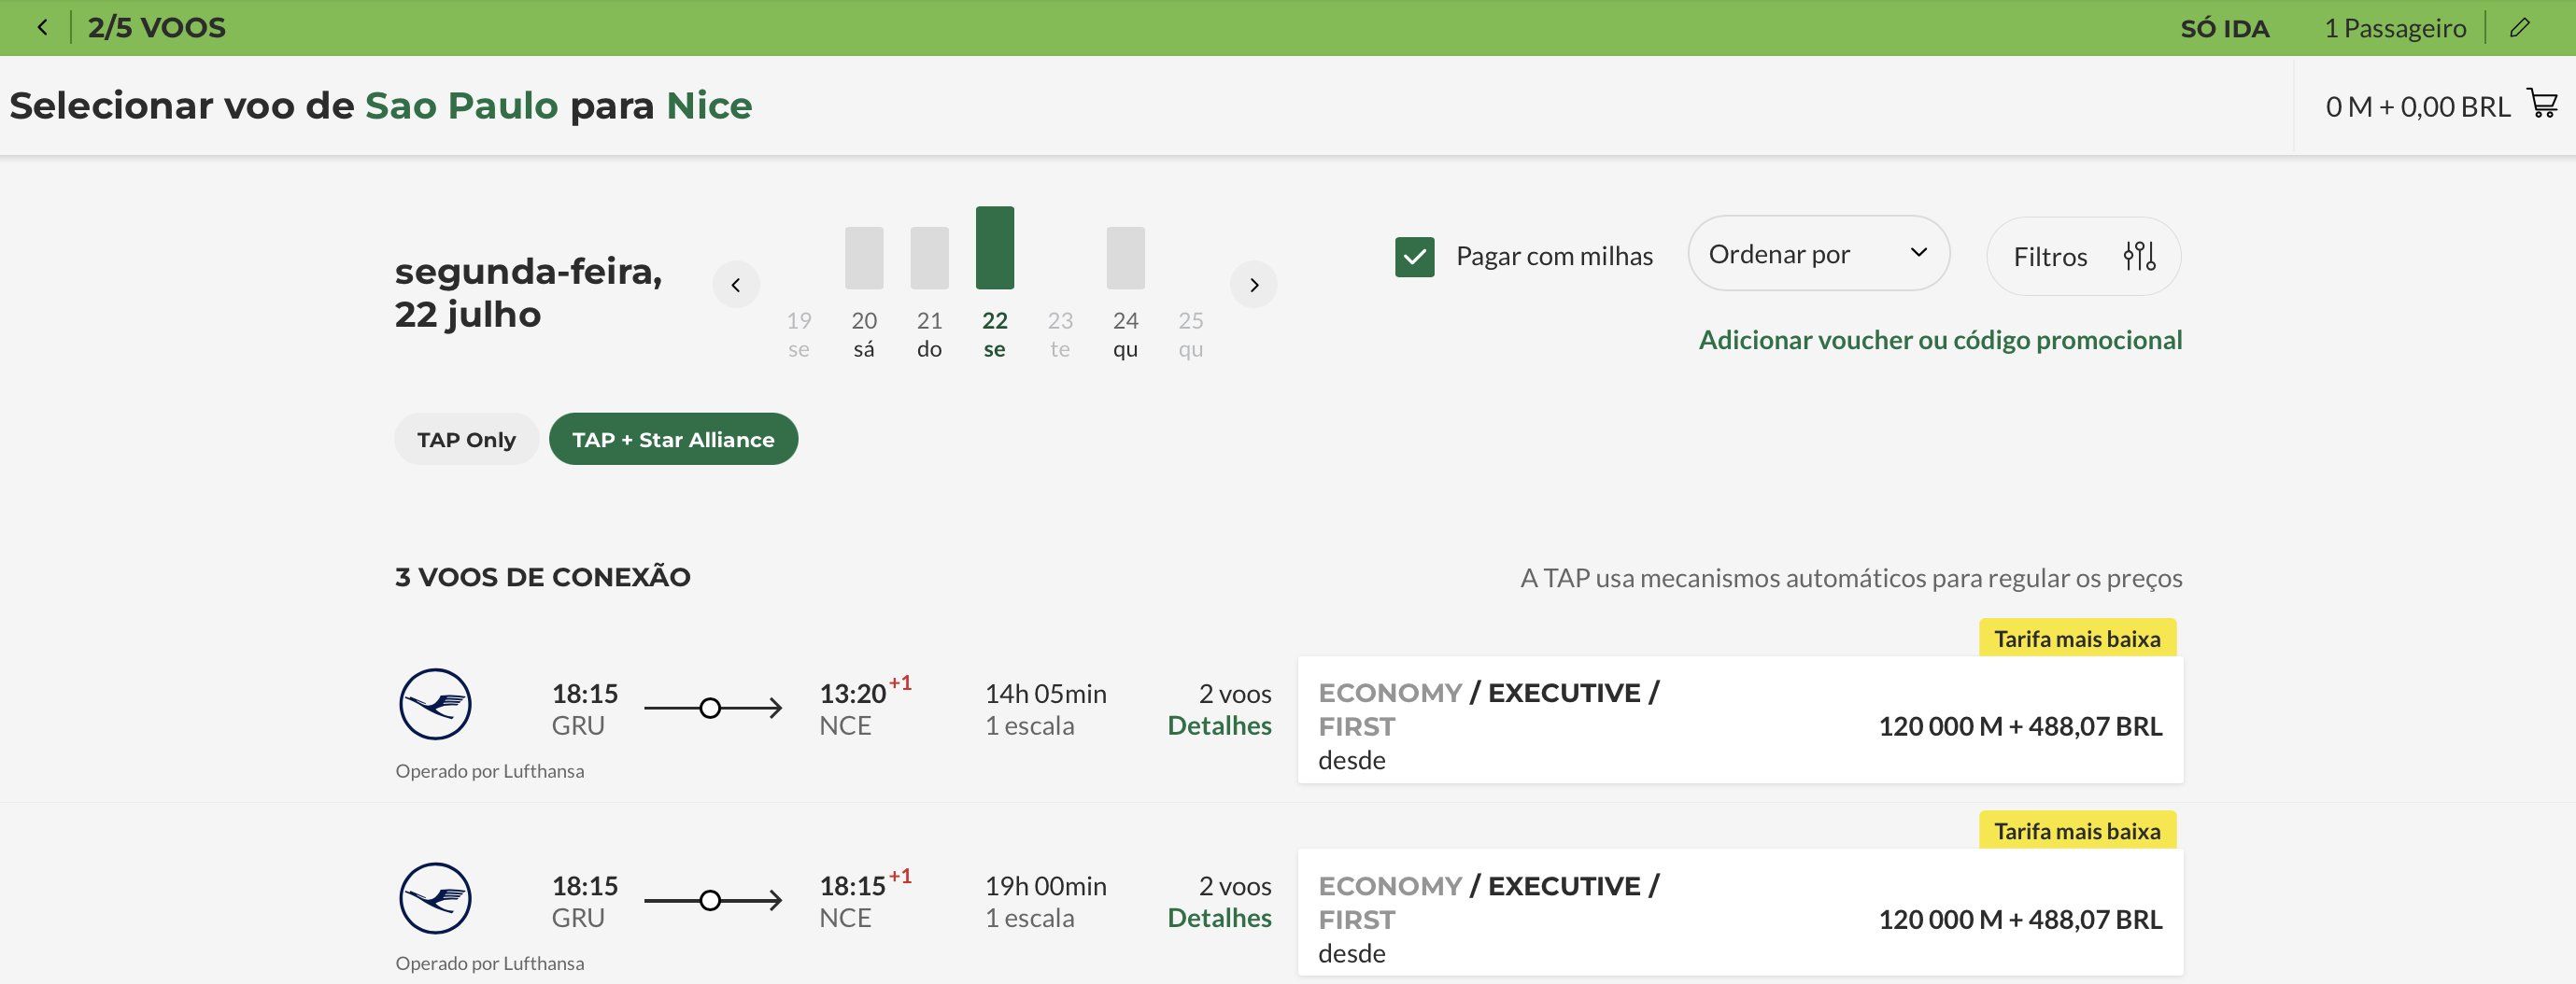Image resolution: width=2576 pixels, height=984 pixels.
Task: Select the TAP + Star Alliance tab
Action: 673,439
